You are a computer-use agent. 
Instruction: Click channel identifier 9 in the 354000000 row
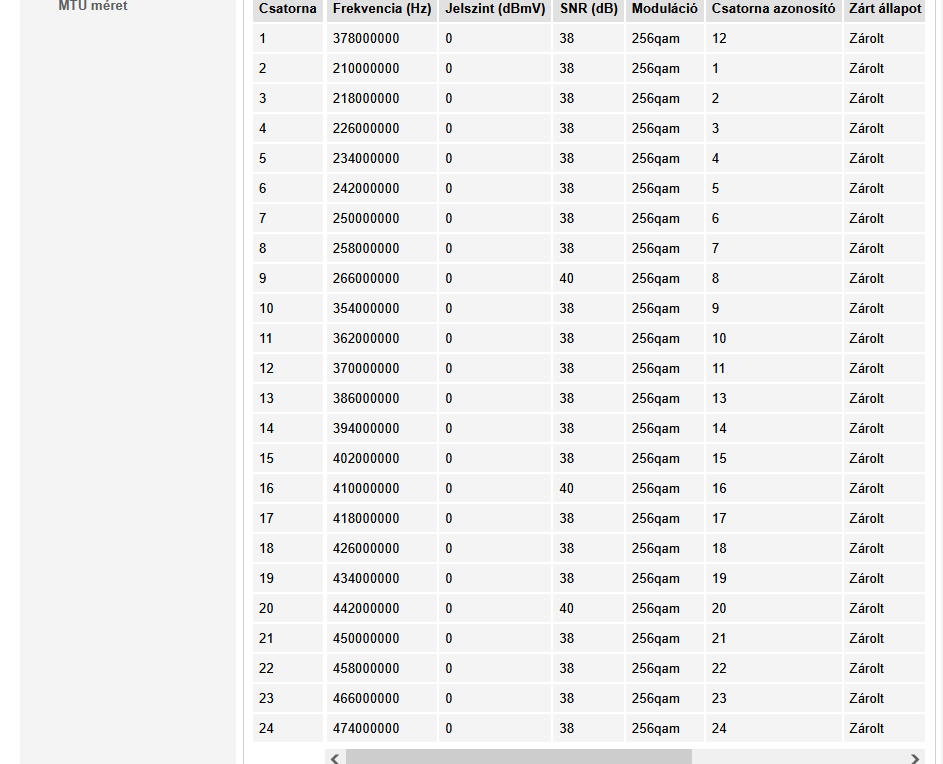[715, 309]
